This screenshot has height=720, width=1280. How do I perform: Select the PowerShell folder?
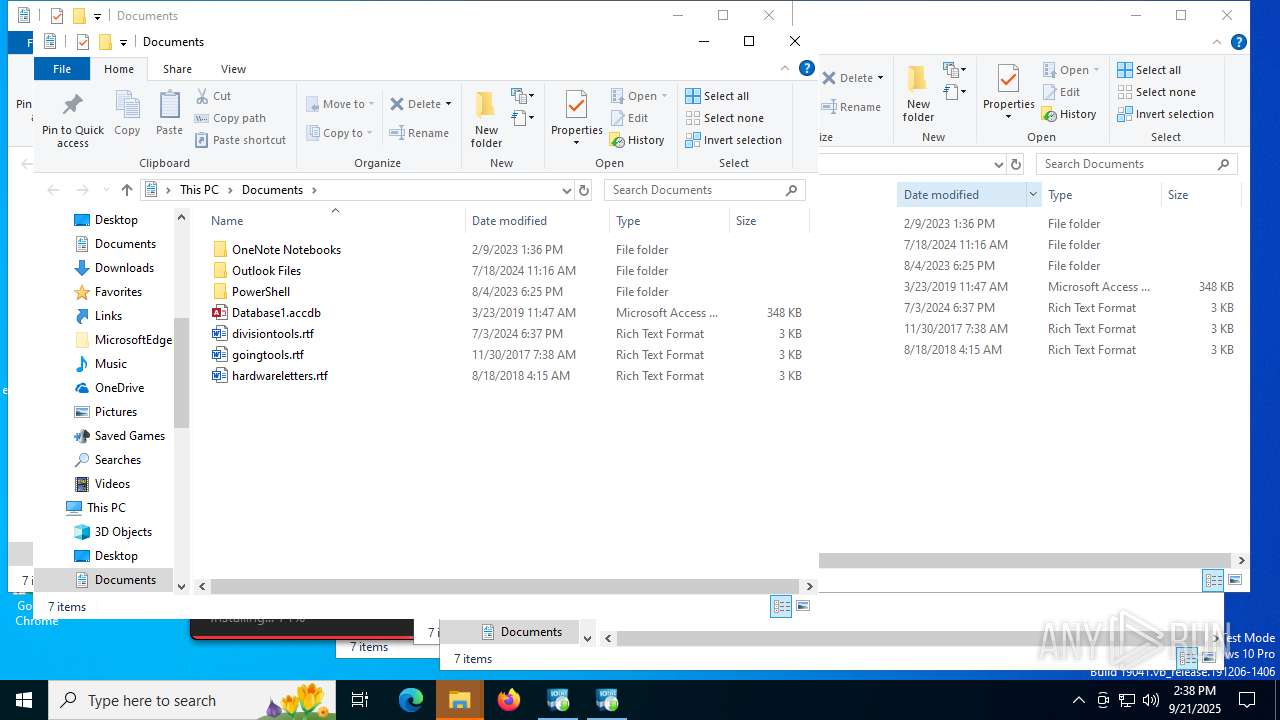(261, 292)
